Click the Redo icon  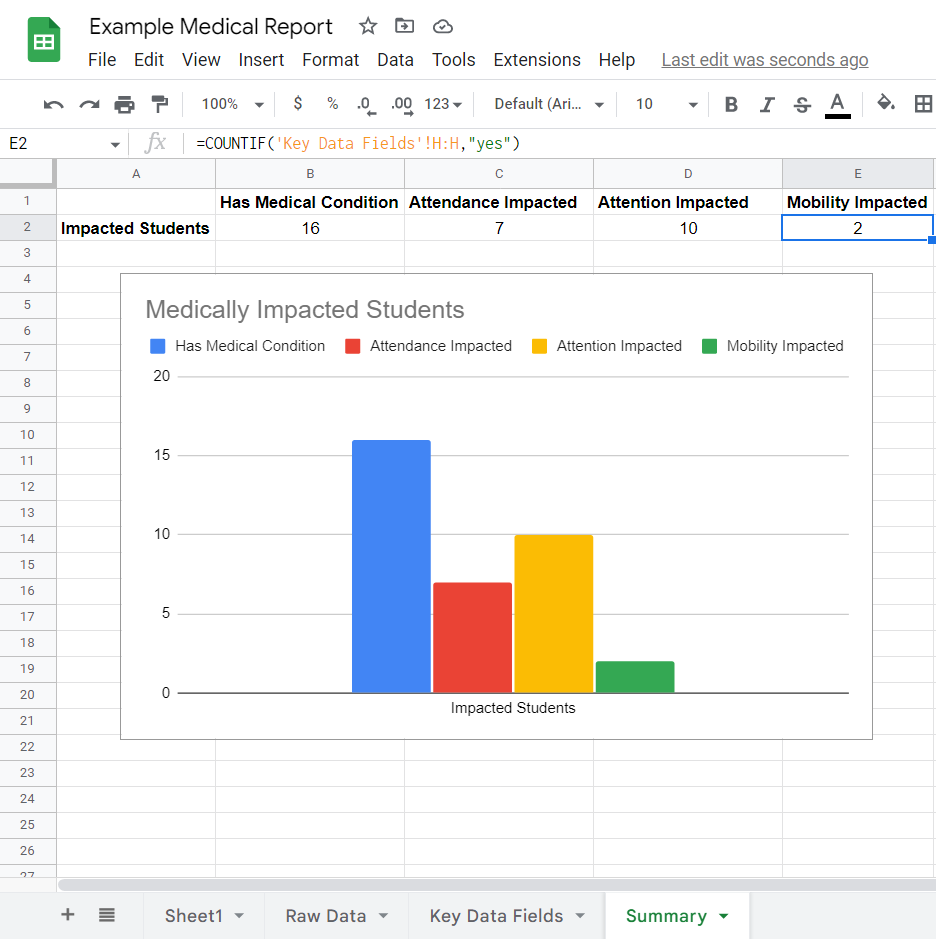pos(88,104)
